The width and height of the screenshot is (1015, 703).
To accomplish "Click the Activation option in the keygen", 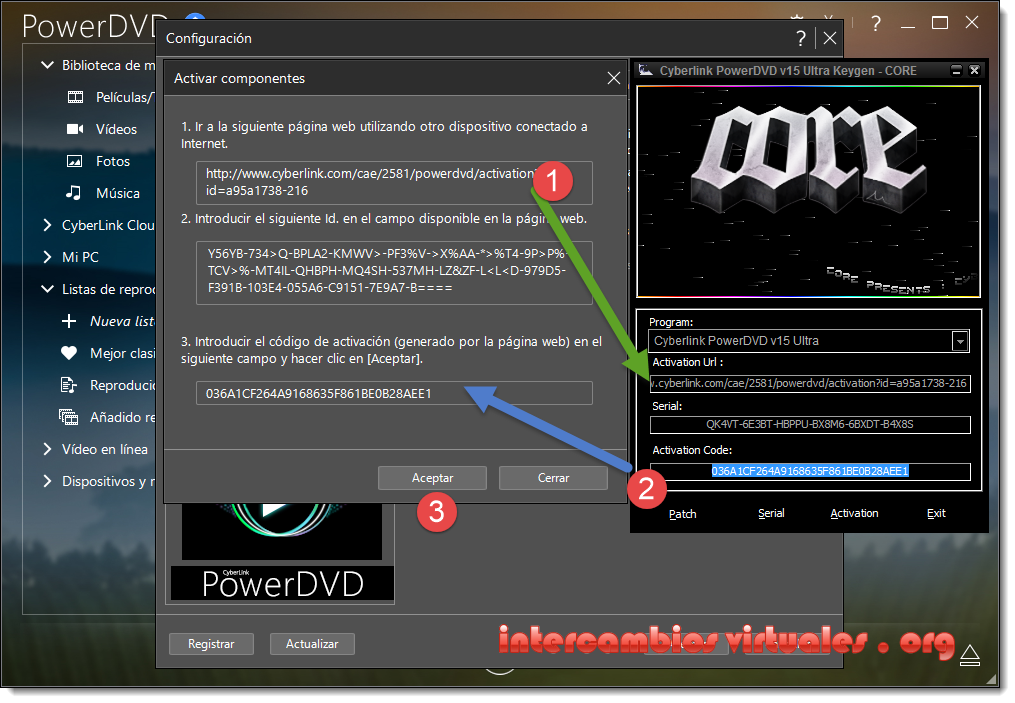I will [854, 513].
